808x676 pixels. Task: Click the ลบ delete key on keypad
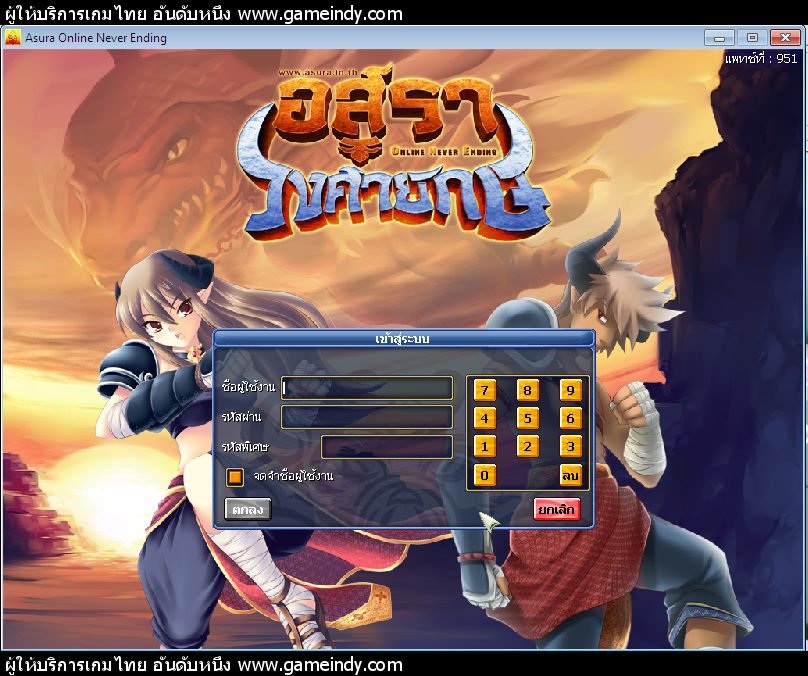pyautogui.click(x=570, y=475)
